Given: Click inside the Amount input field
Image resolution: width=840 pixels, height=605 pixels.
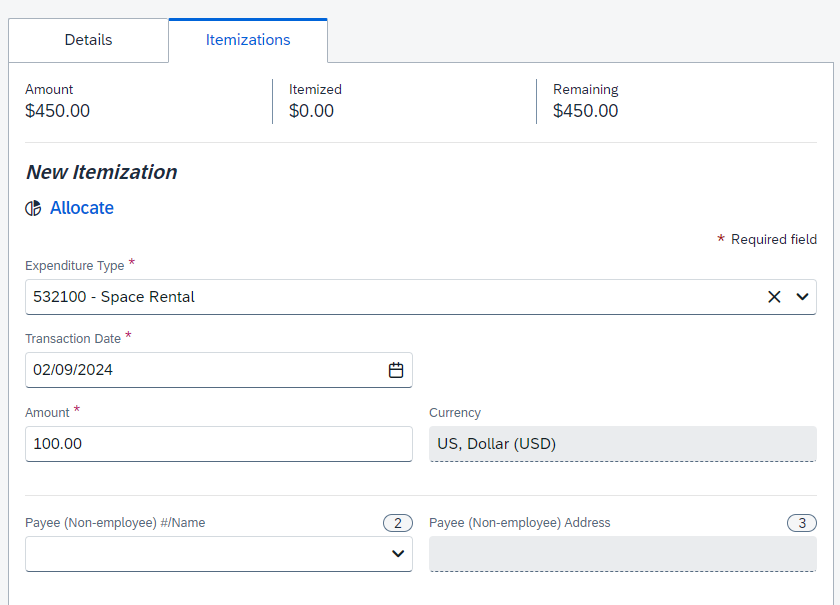Looking at the screenshot, I should coord(218,443).
